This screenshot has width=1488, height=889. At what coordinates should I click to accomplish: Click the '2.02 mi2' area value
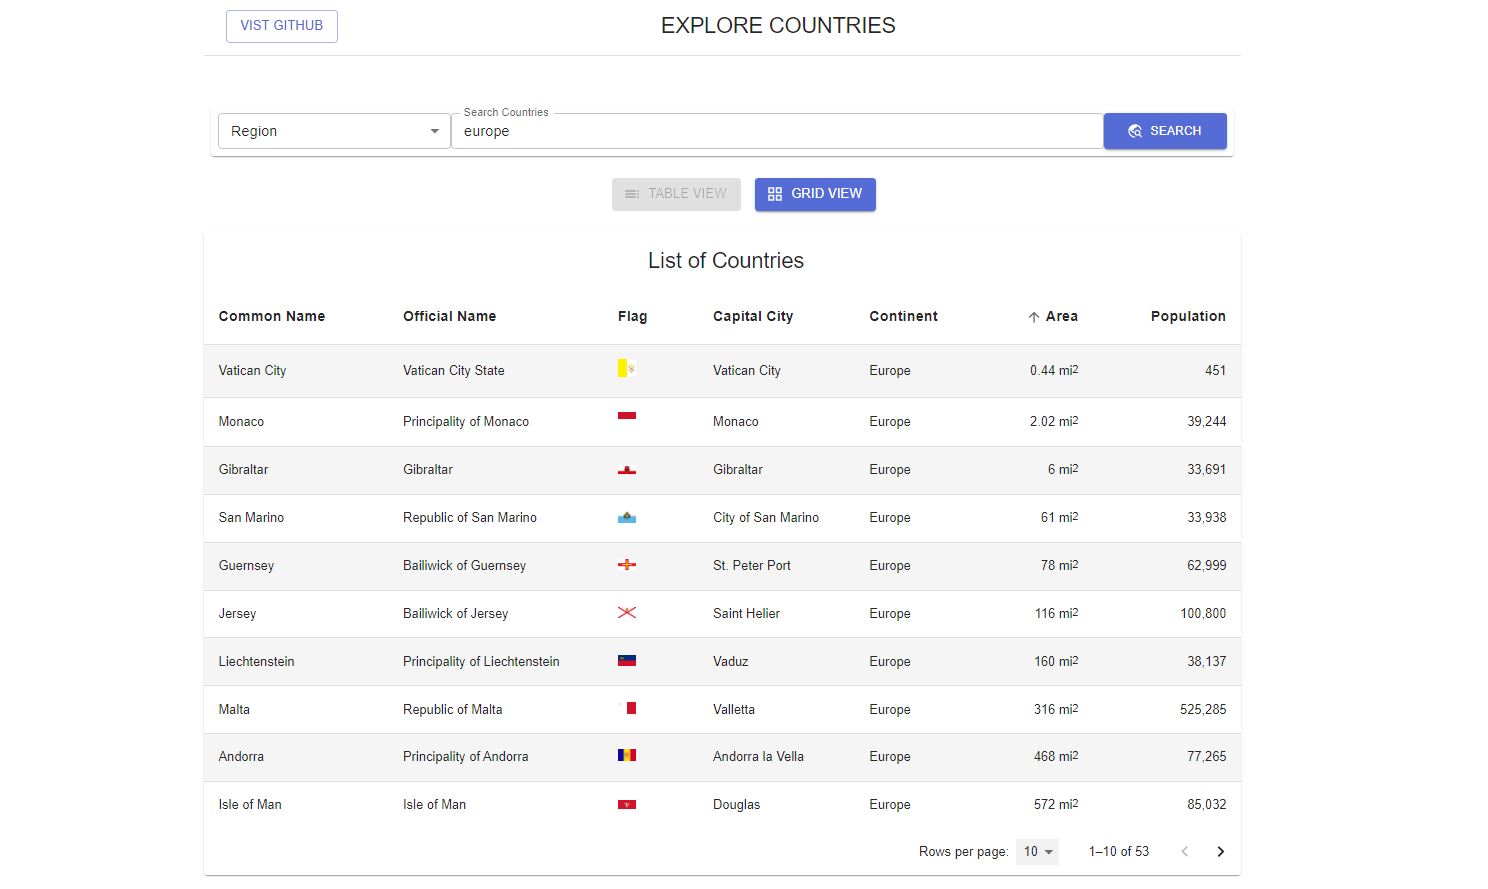[1054, 421]
